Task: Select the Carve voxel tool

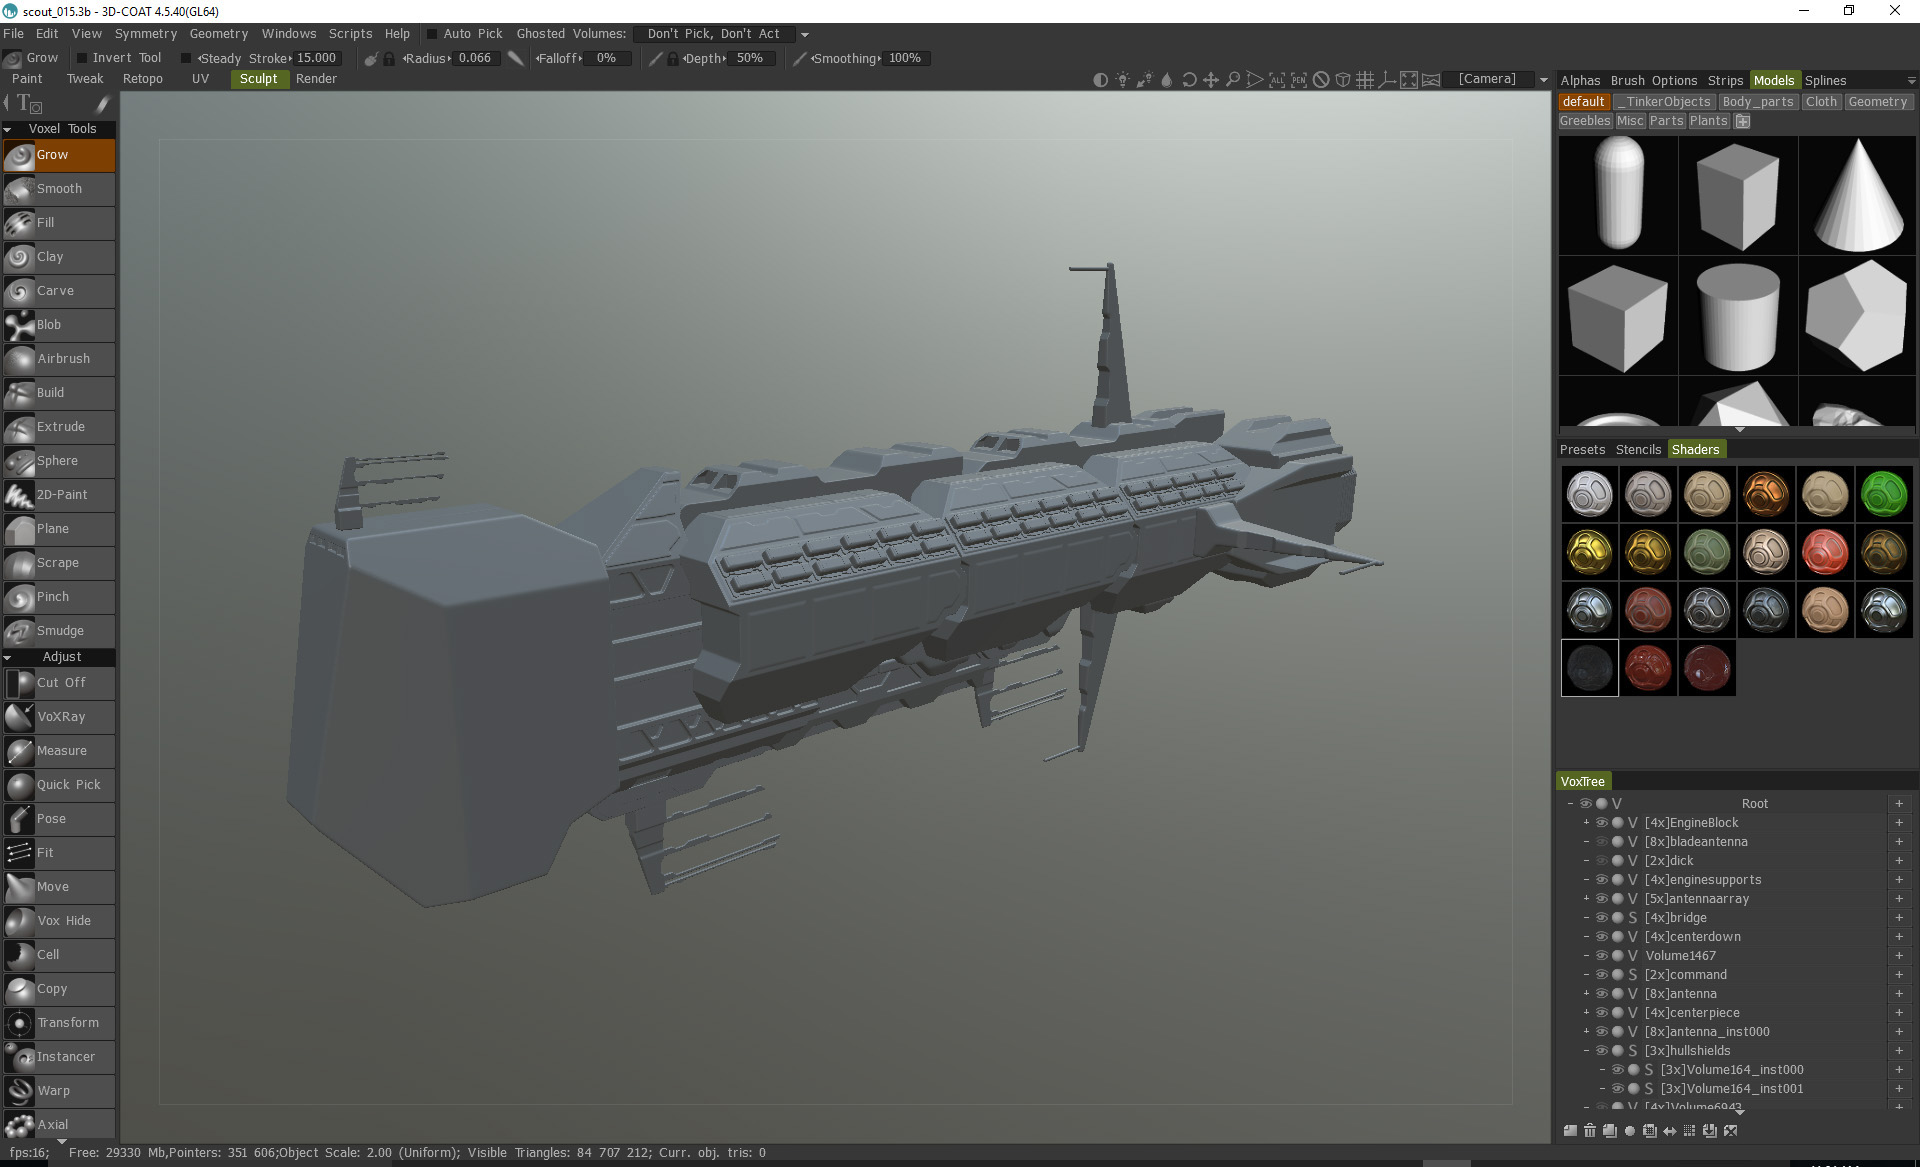Action: tap(58, 291)
